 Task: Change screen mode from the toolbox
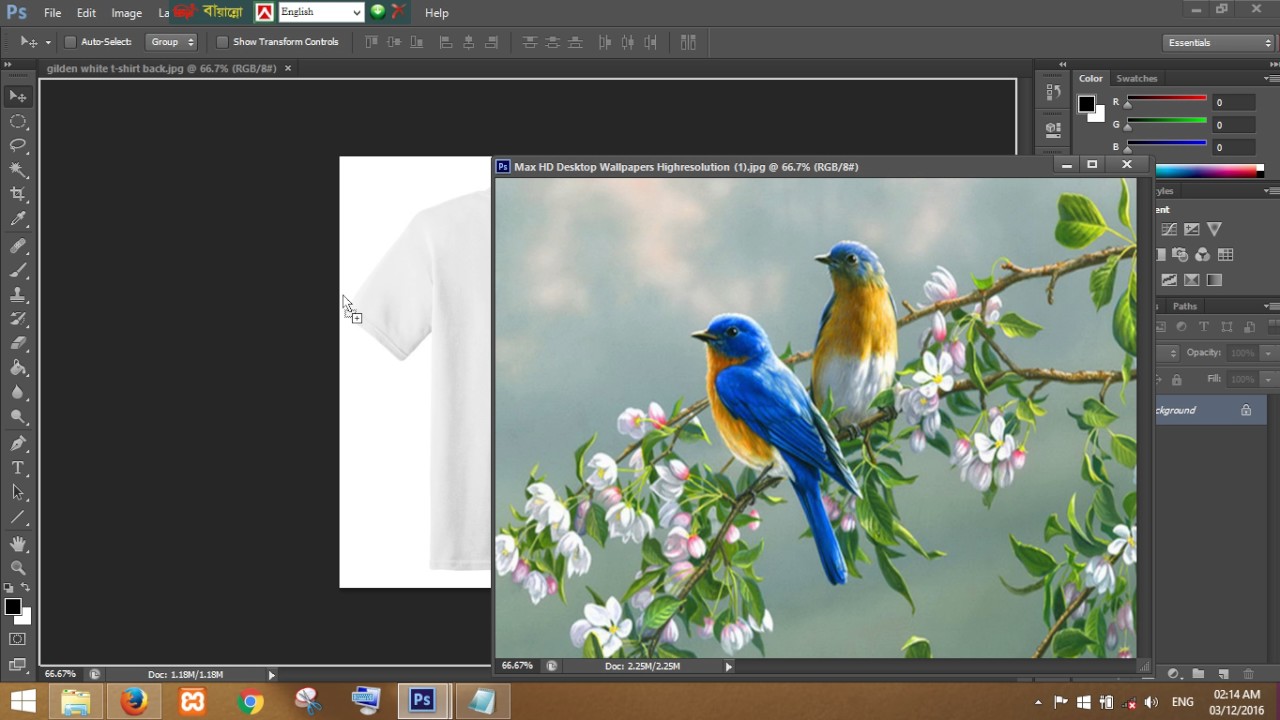[17, 663]
